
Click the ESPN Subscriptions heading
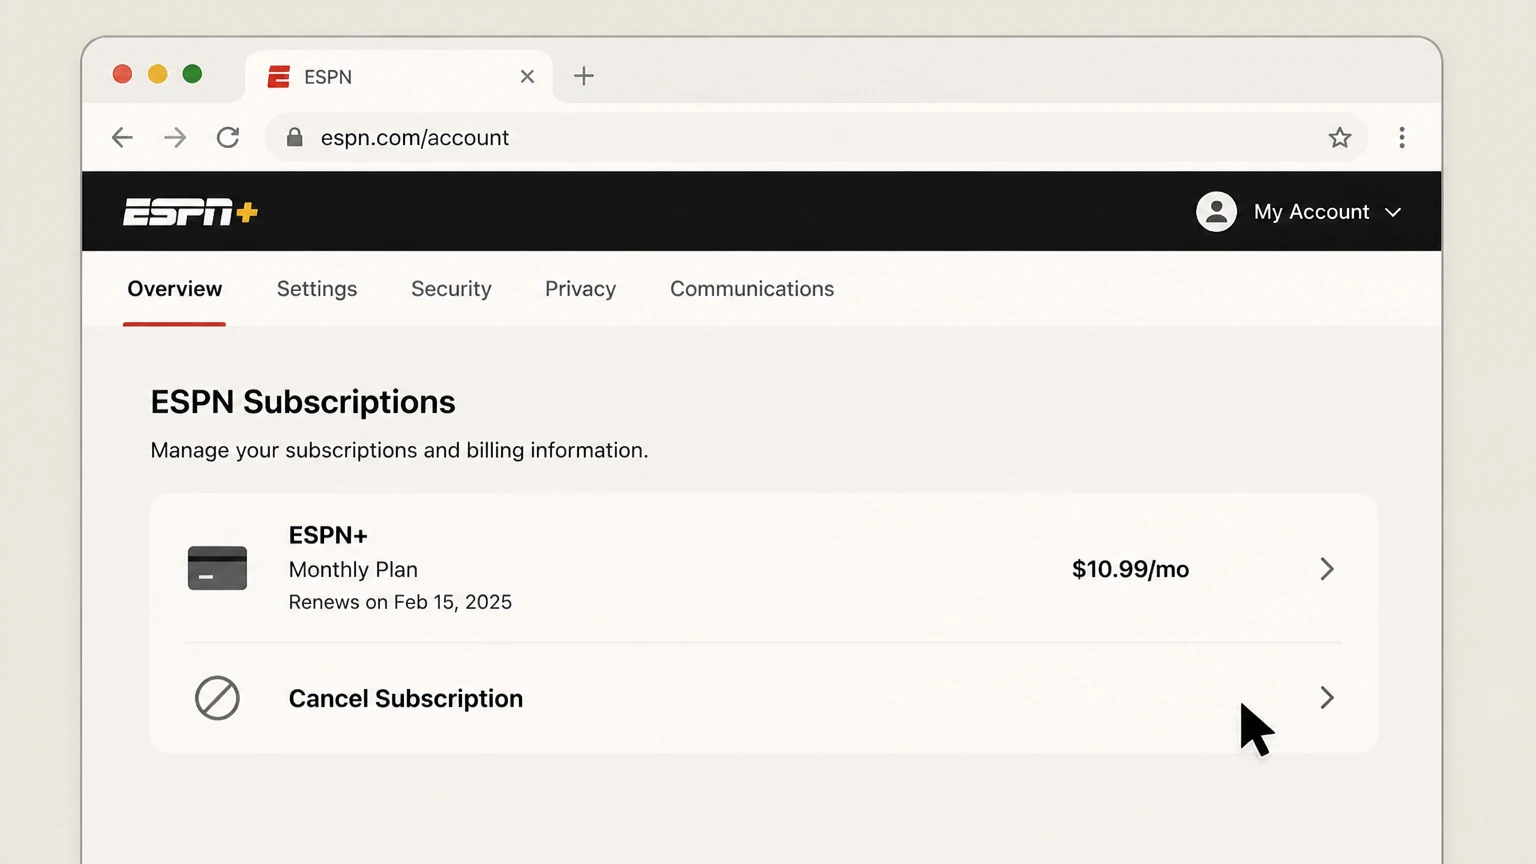tap(303, 402)
